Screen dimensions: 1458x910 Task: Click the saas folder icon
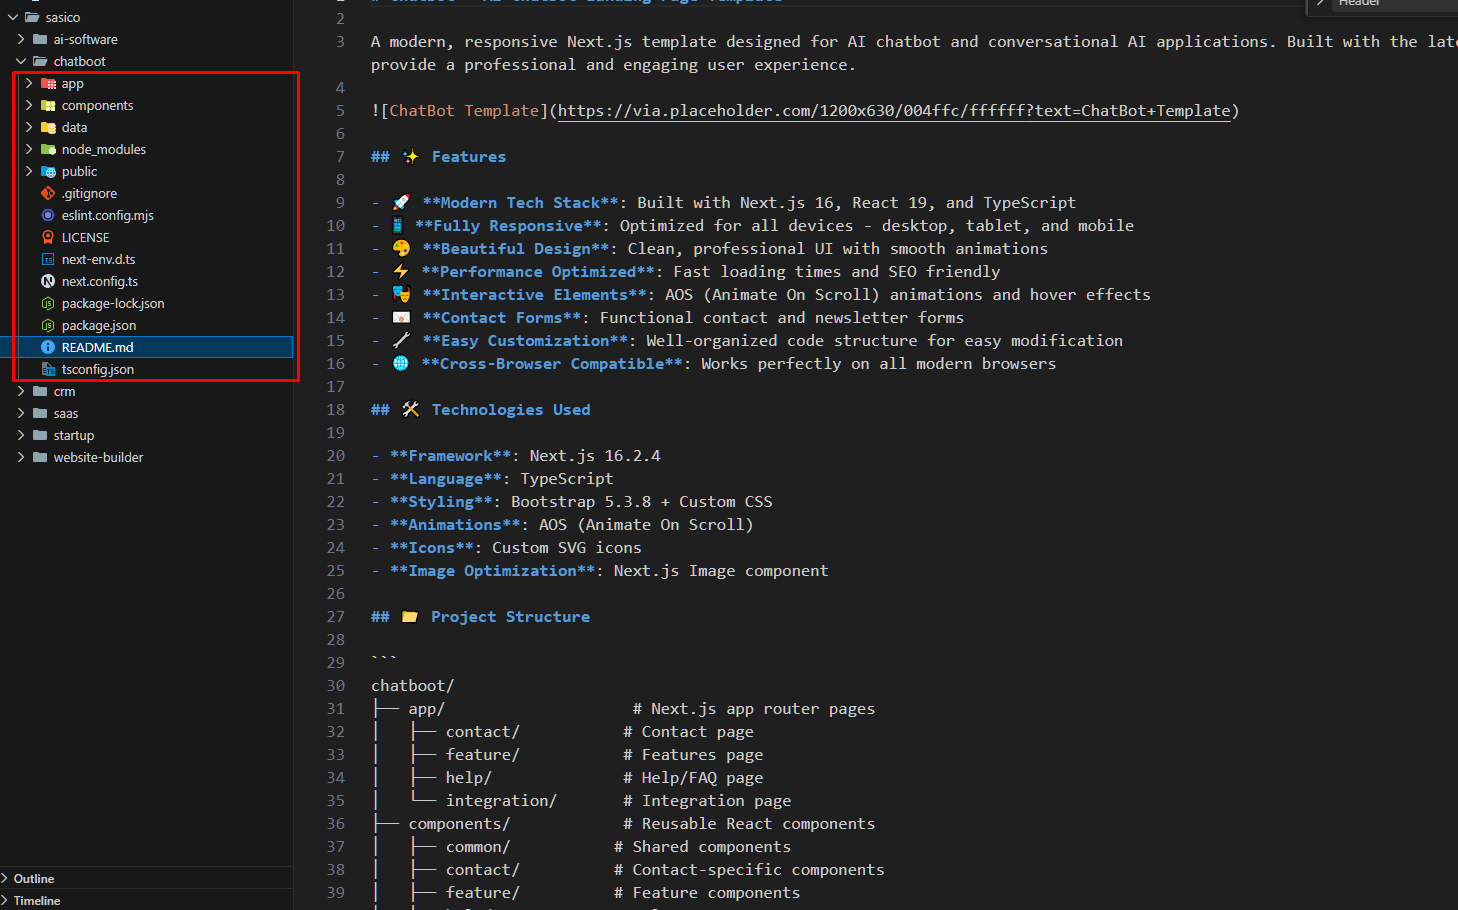coord(40,414)
